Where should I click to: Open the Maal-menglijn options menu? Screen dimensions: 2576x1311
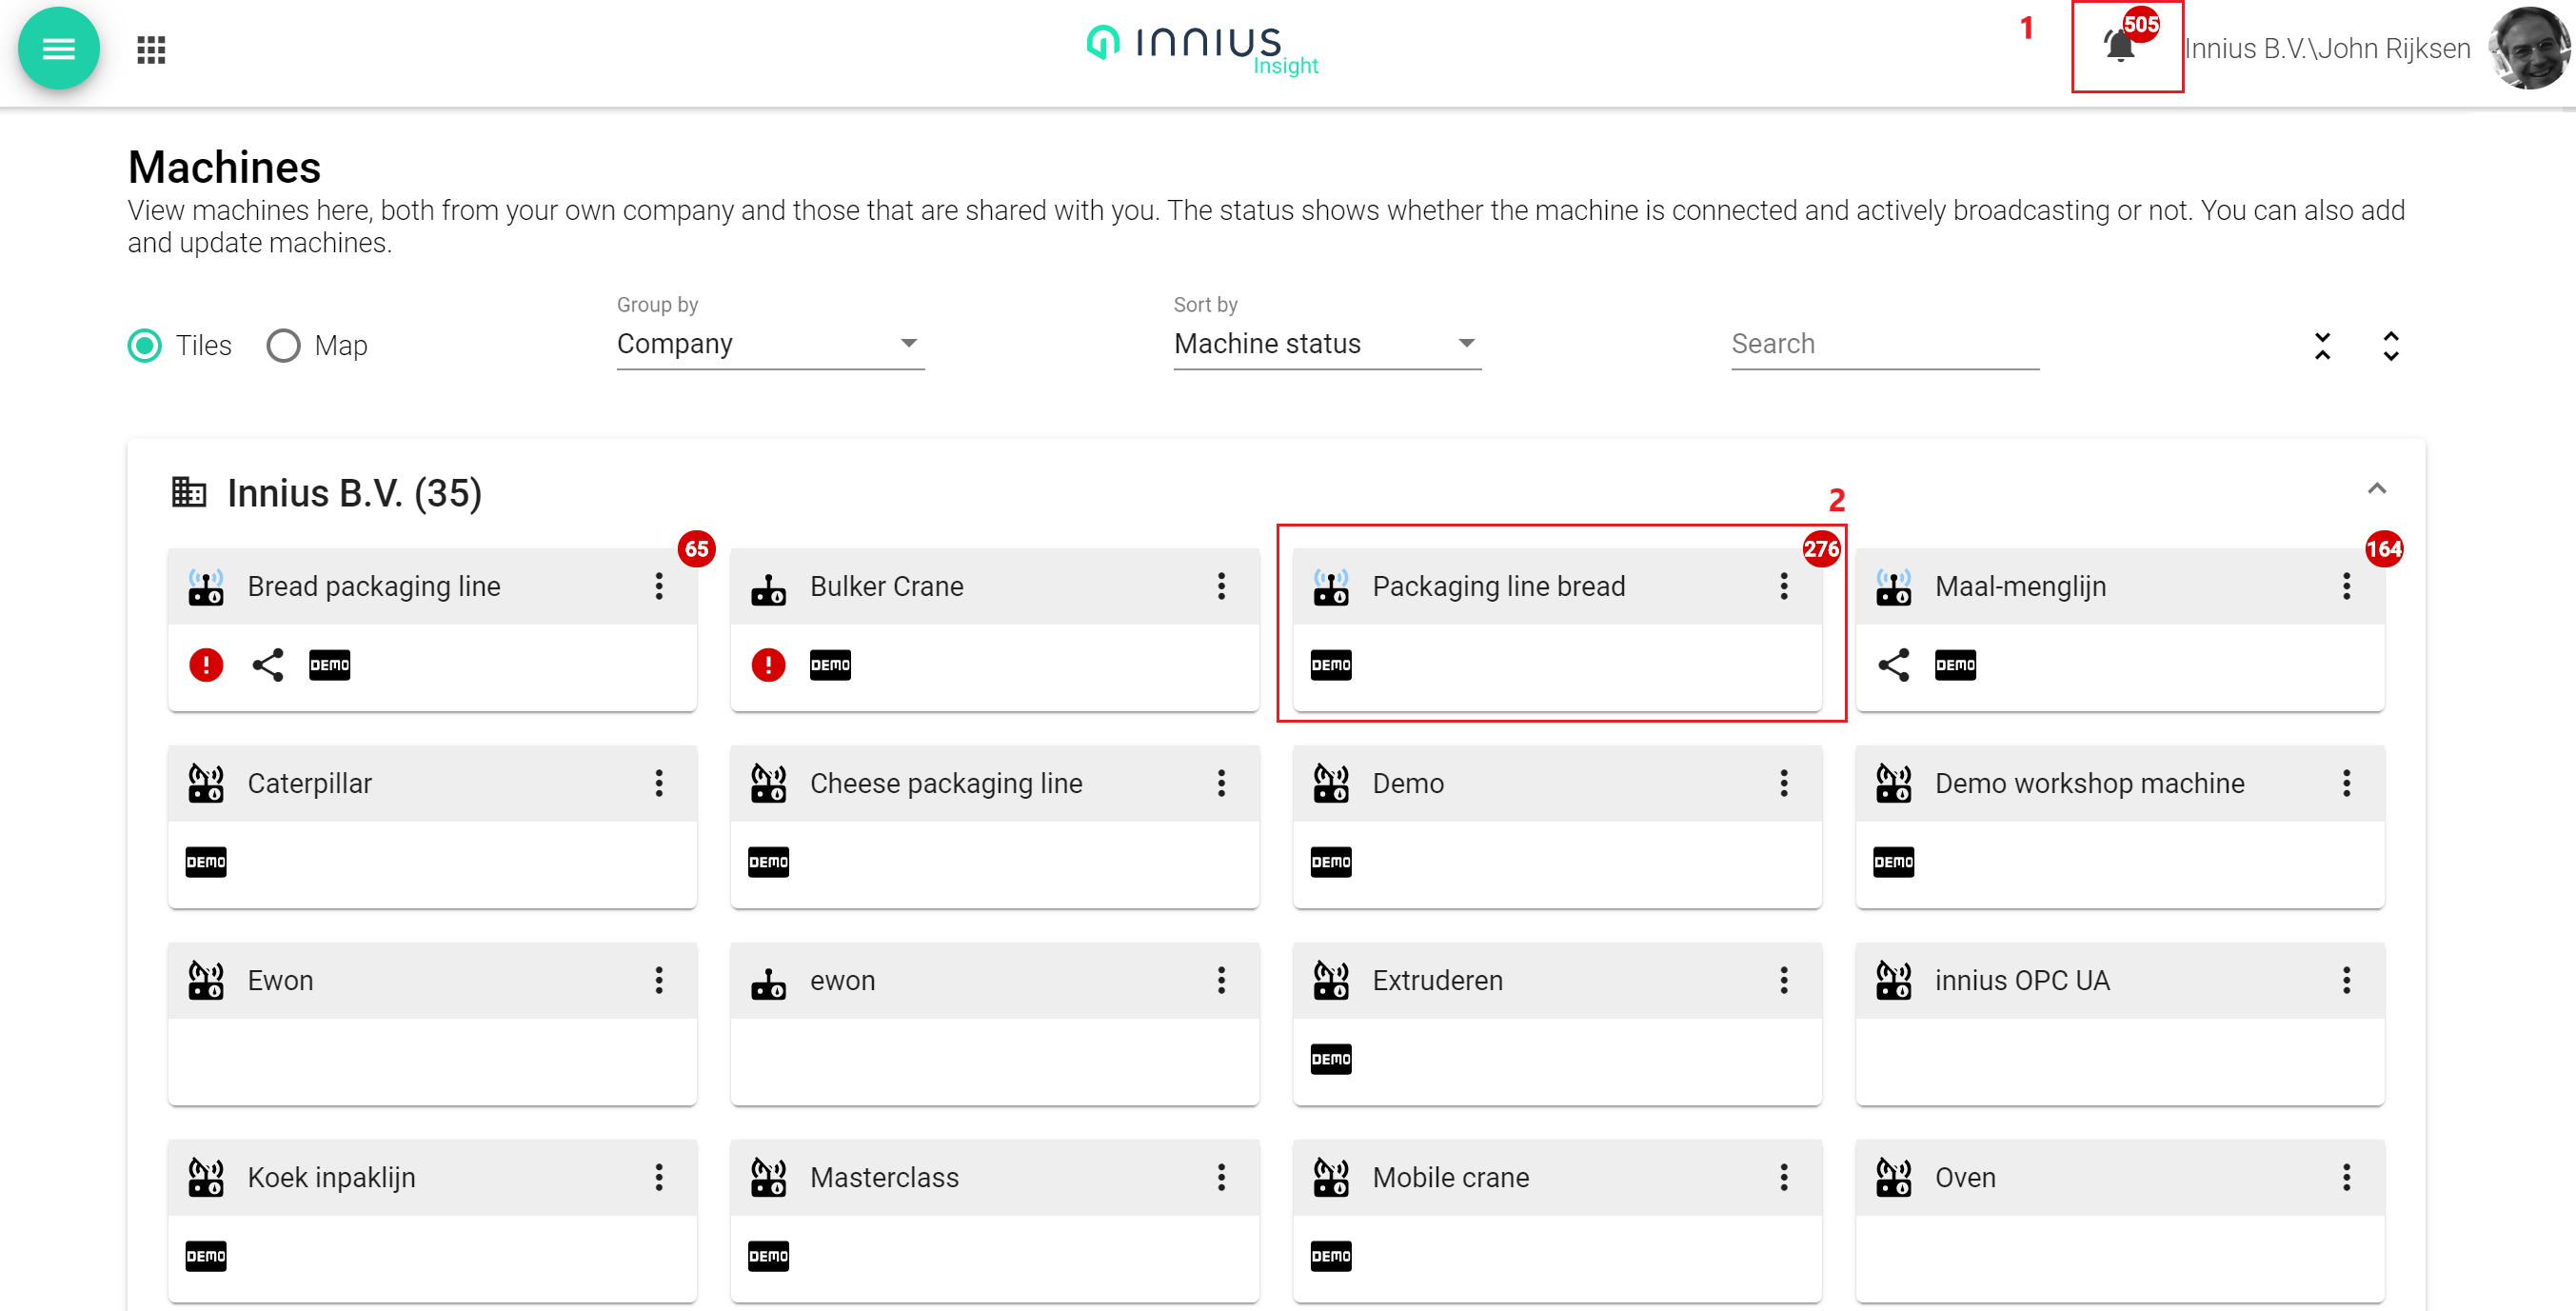[2346, 586]
